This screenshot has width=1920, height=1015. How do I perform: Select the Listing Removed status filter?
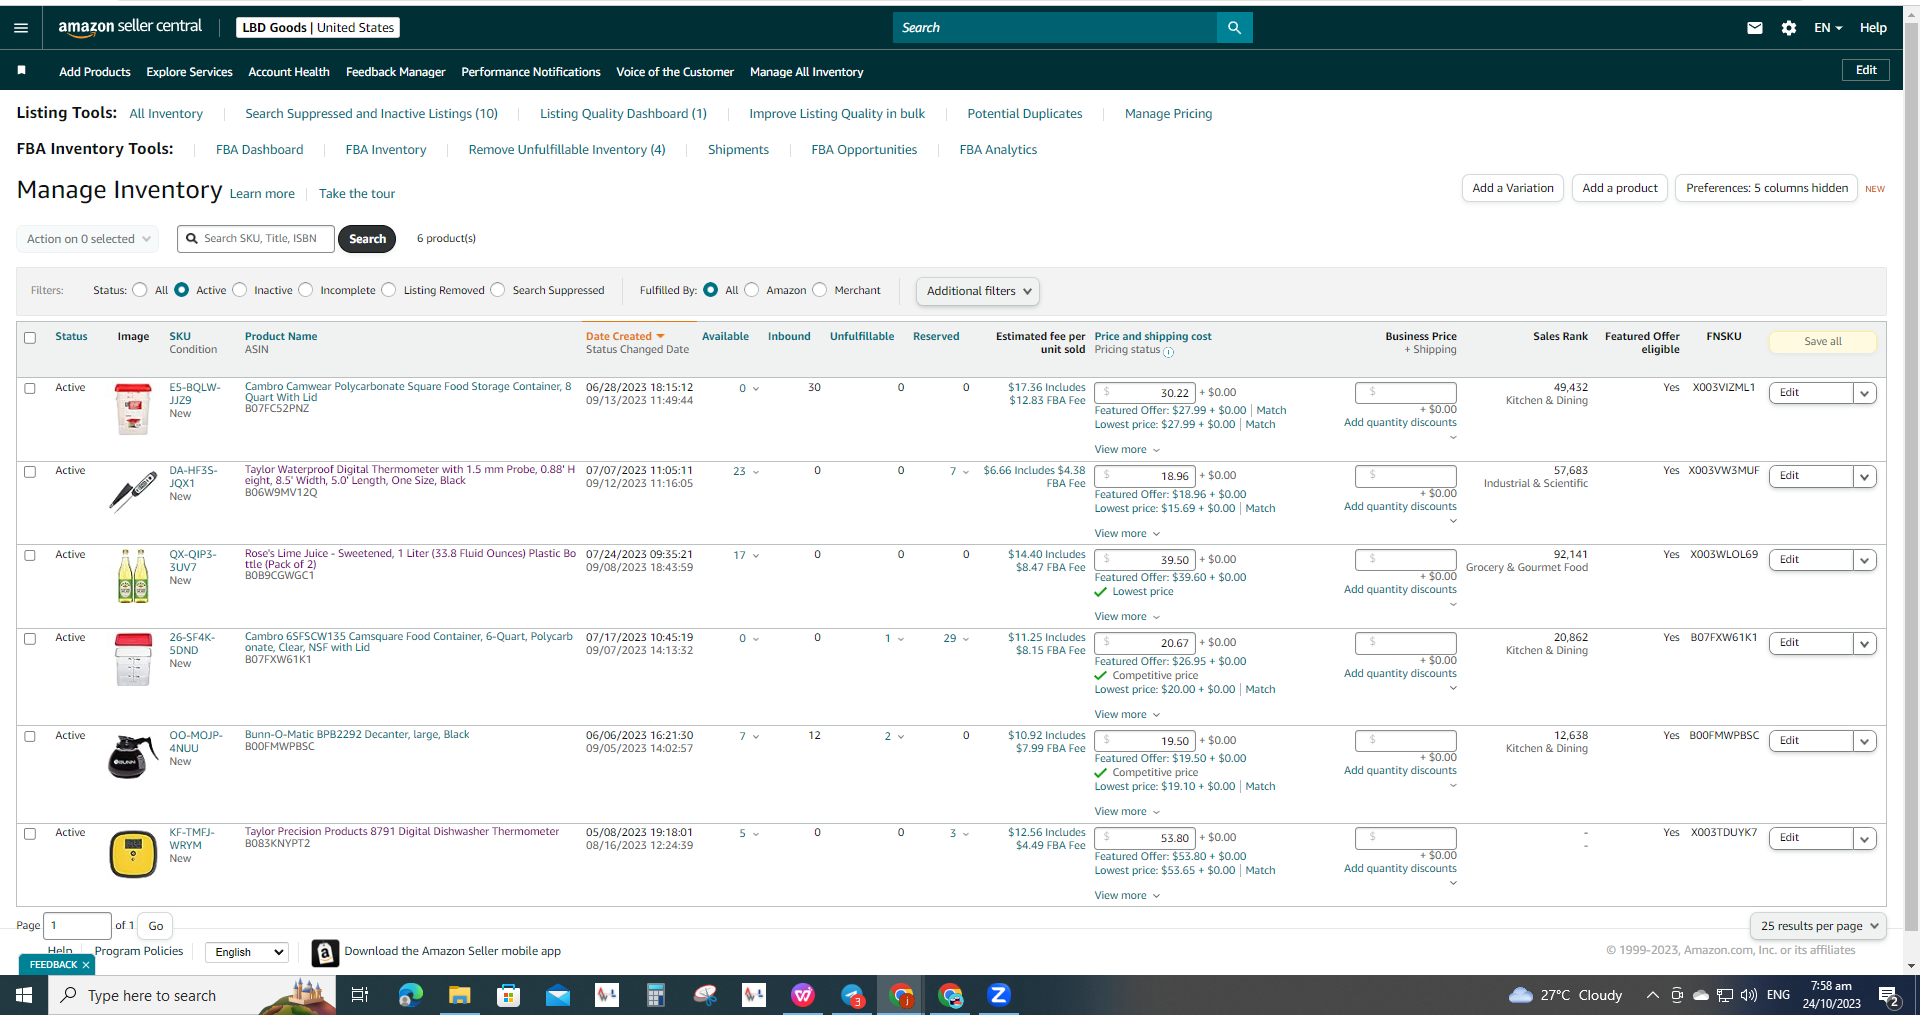(389, 290)
